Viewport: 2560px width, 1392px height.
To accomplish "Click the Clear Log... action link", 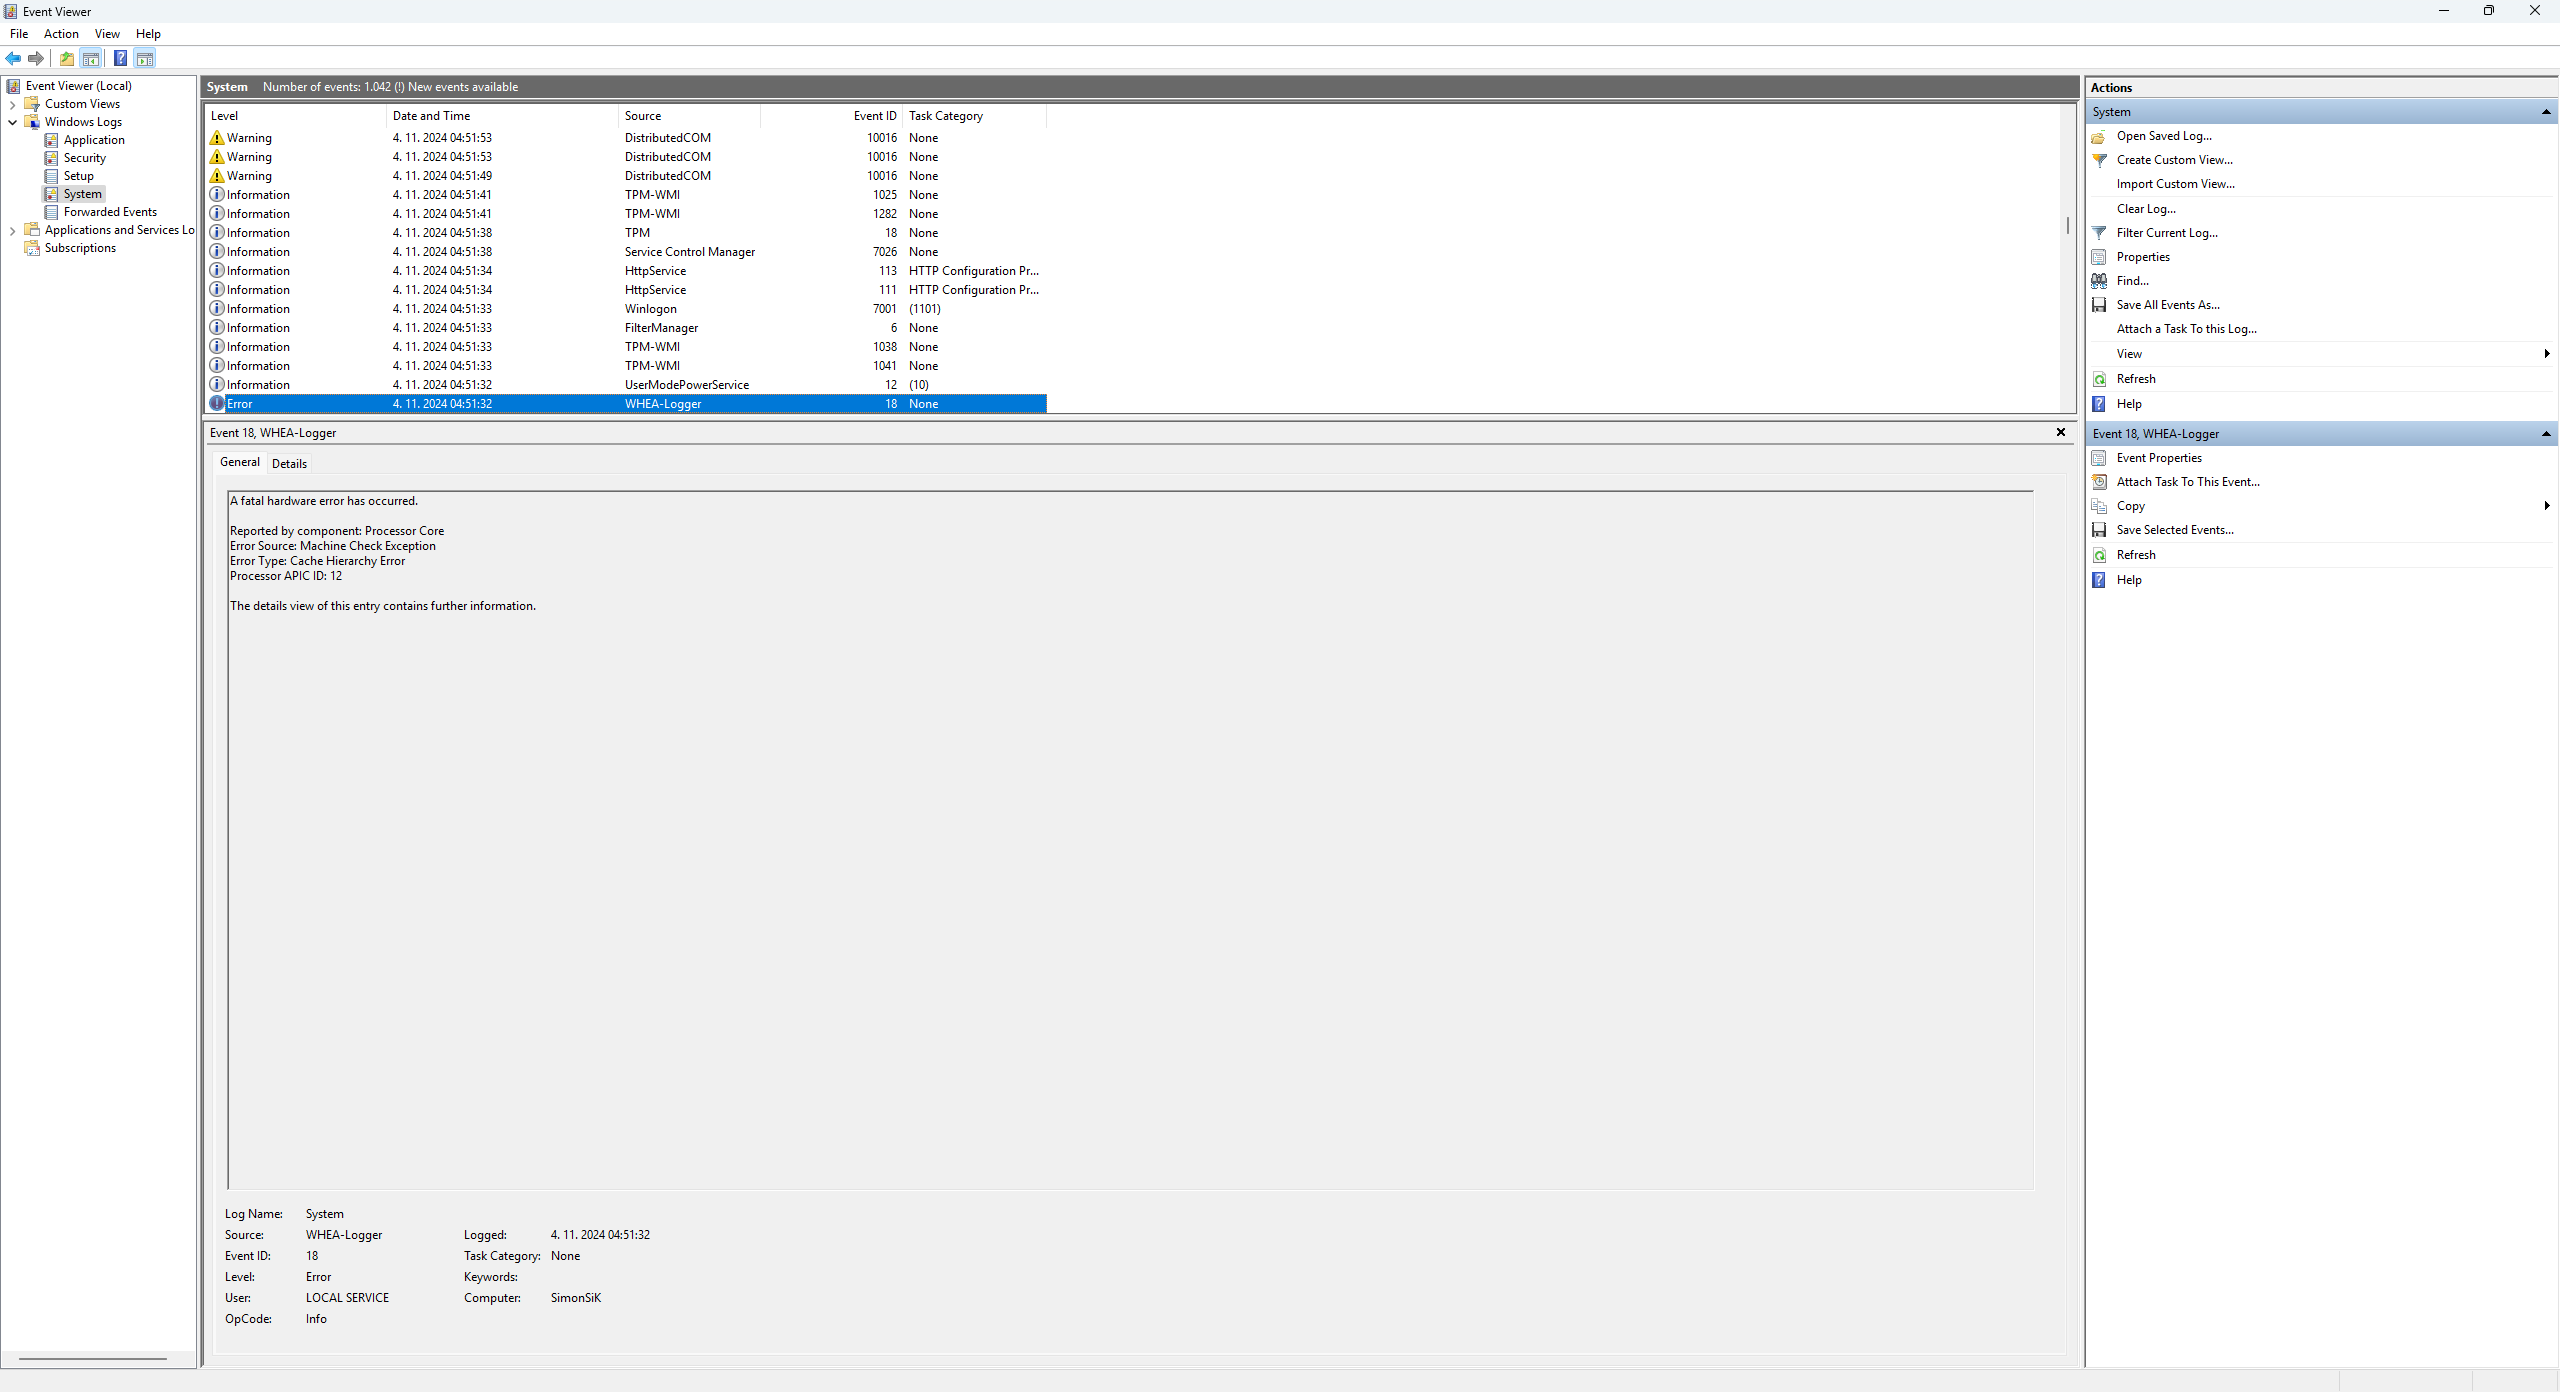I will (2145, 209).
